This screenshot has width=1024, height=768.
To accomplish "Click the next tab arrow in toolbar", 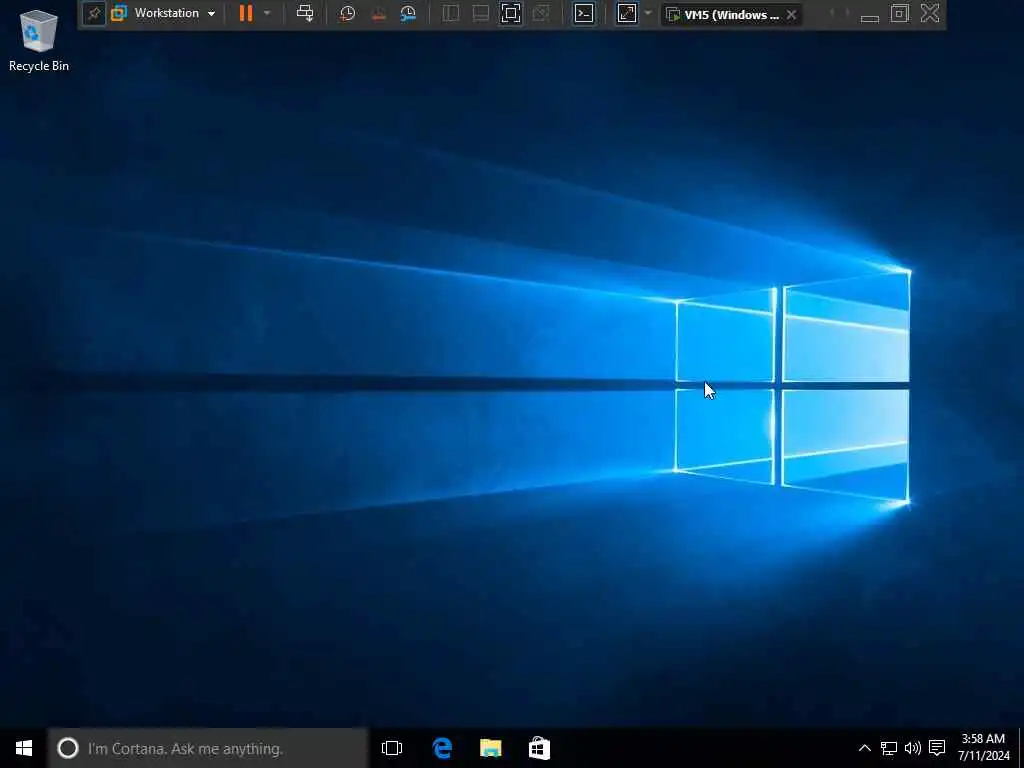I will [847, 13].
